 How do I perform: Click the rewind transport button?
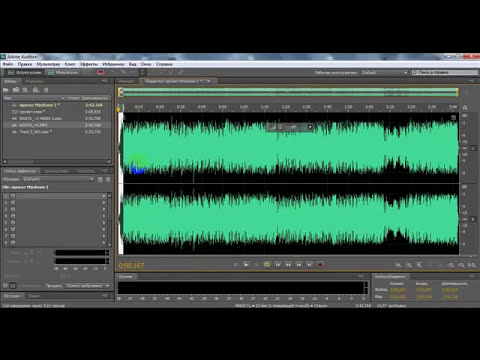[288, 265]
